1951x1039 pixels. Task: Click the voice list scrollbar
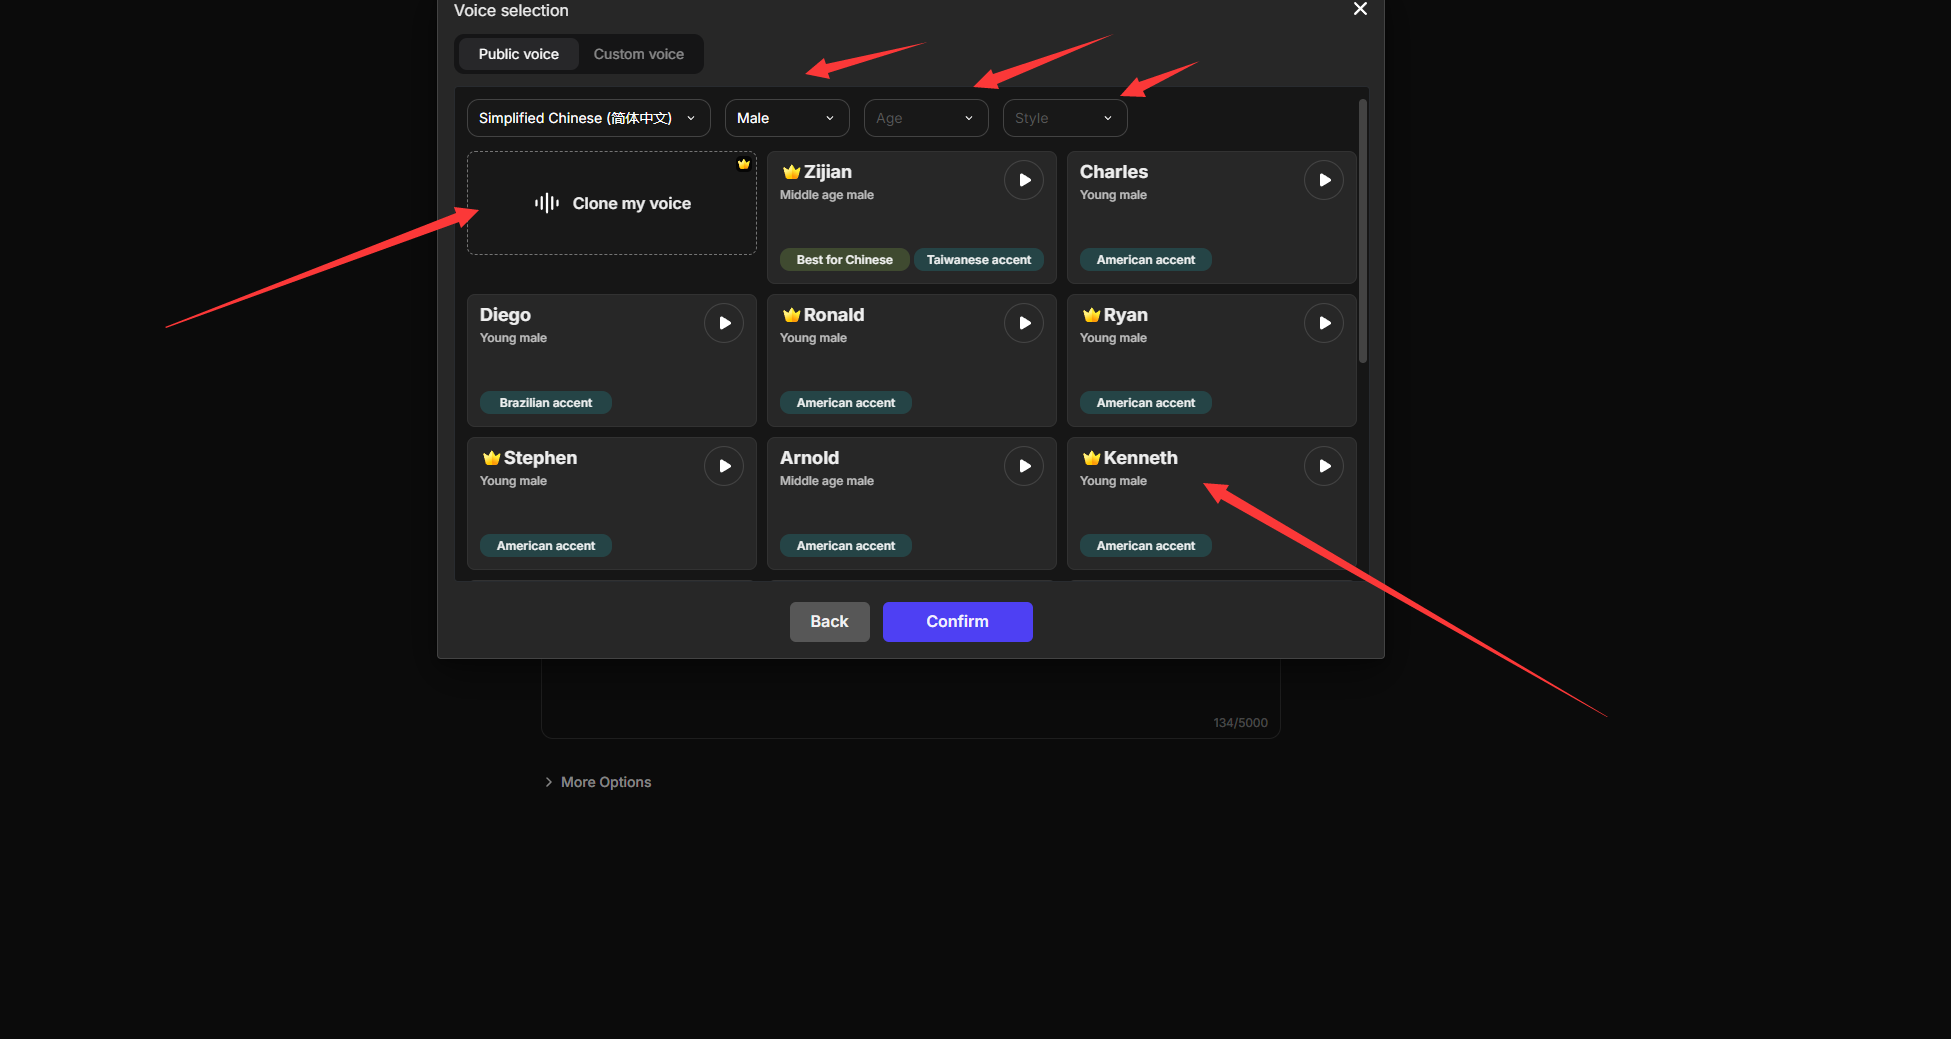point(1362,232)
